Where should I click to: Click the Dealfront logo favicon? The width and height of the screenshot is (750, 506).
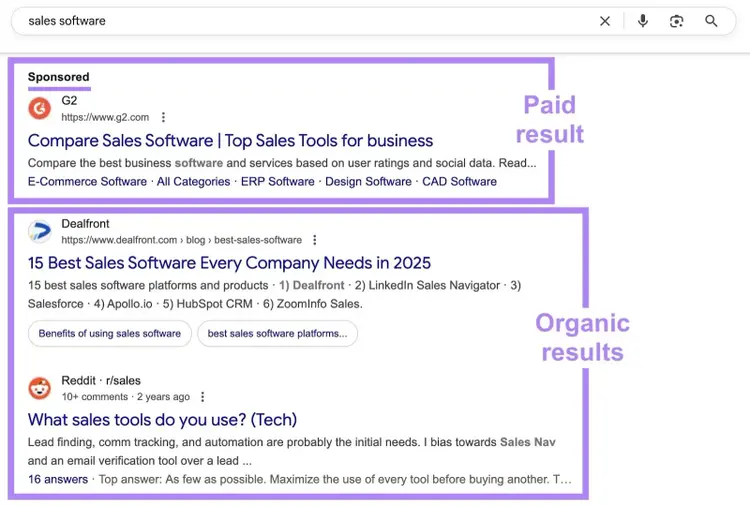[40, 231]
